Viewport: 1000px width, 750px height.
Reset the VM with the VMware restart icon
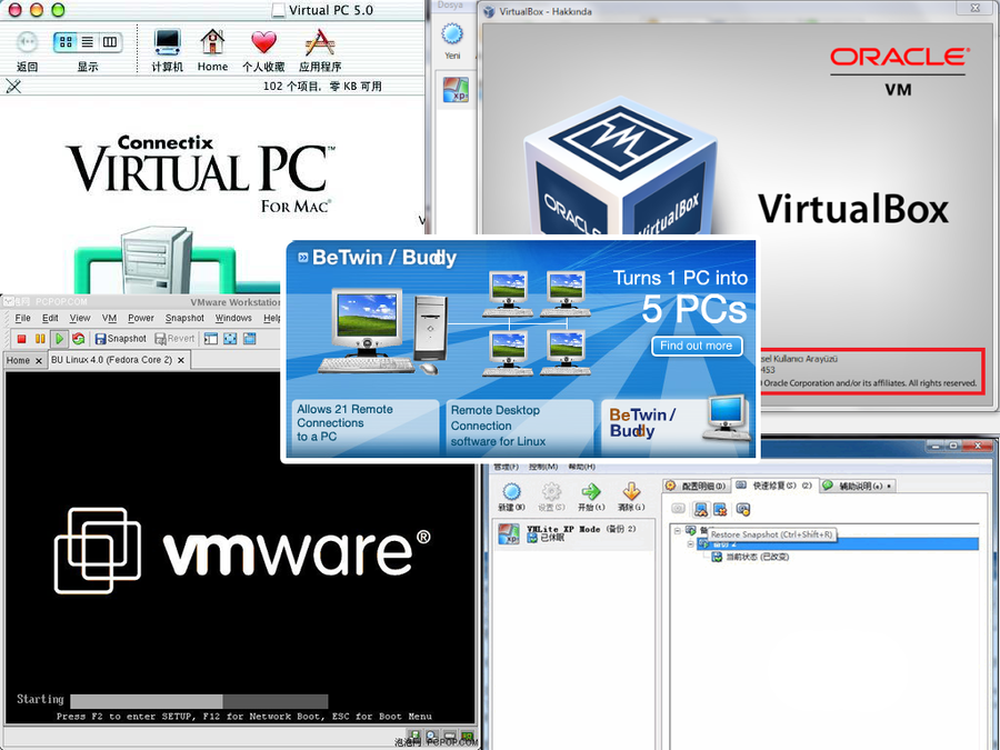[x=78, y=339]
